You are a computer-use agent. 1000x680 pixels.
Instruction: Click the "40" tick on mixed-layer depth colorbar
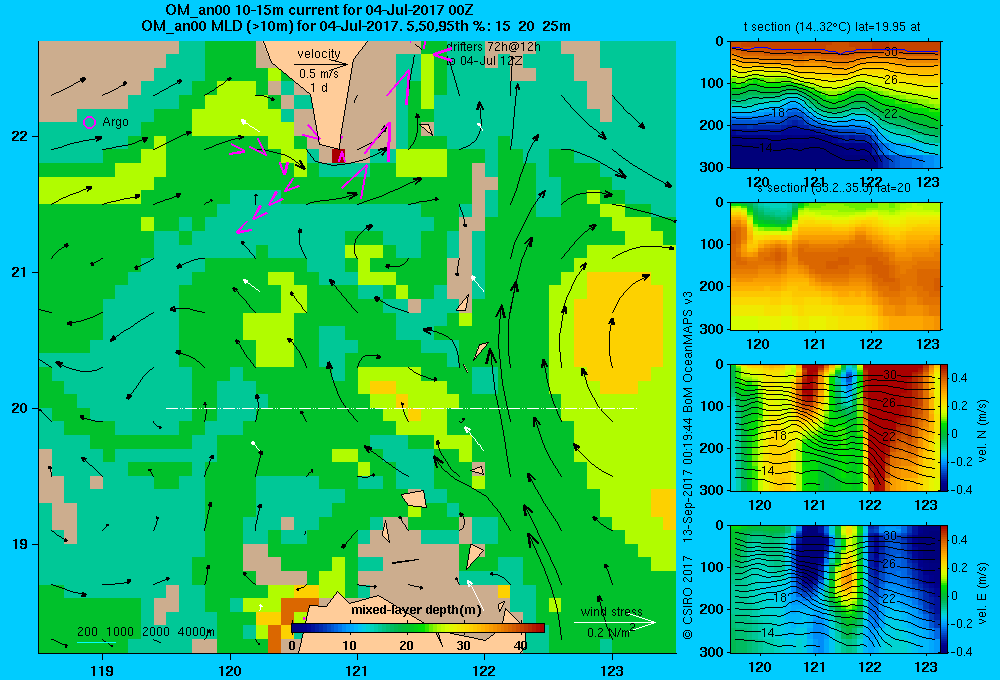(x=520, y=646)
